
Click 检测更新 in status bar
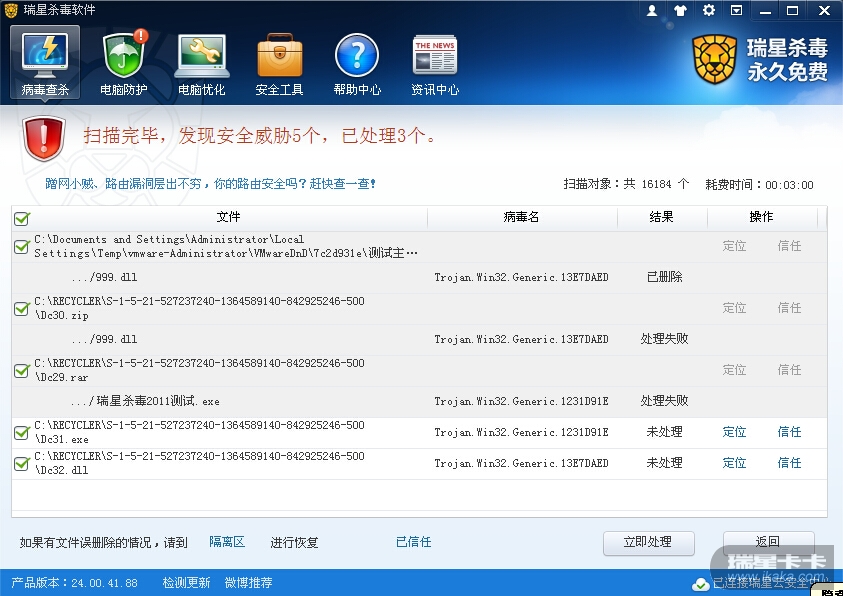[x=186, y=583]
